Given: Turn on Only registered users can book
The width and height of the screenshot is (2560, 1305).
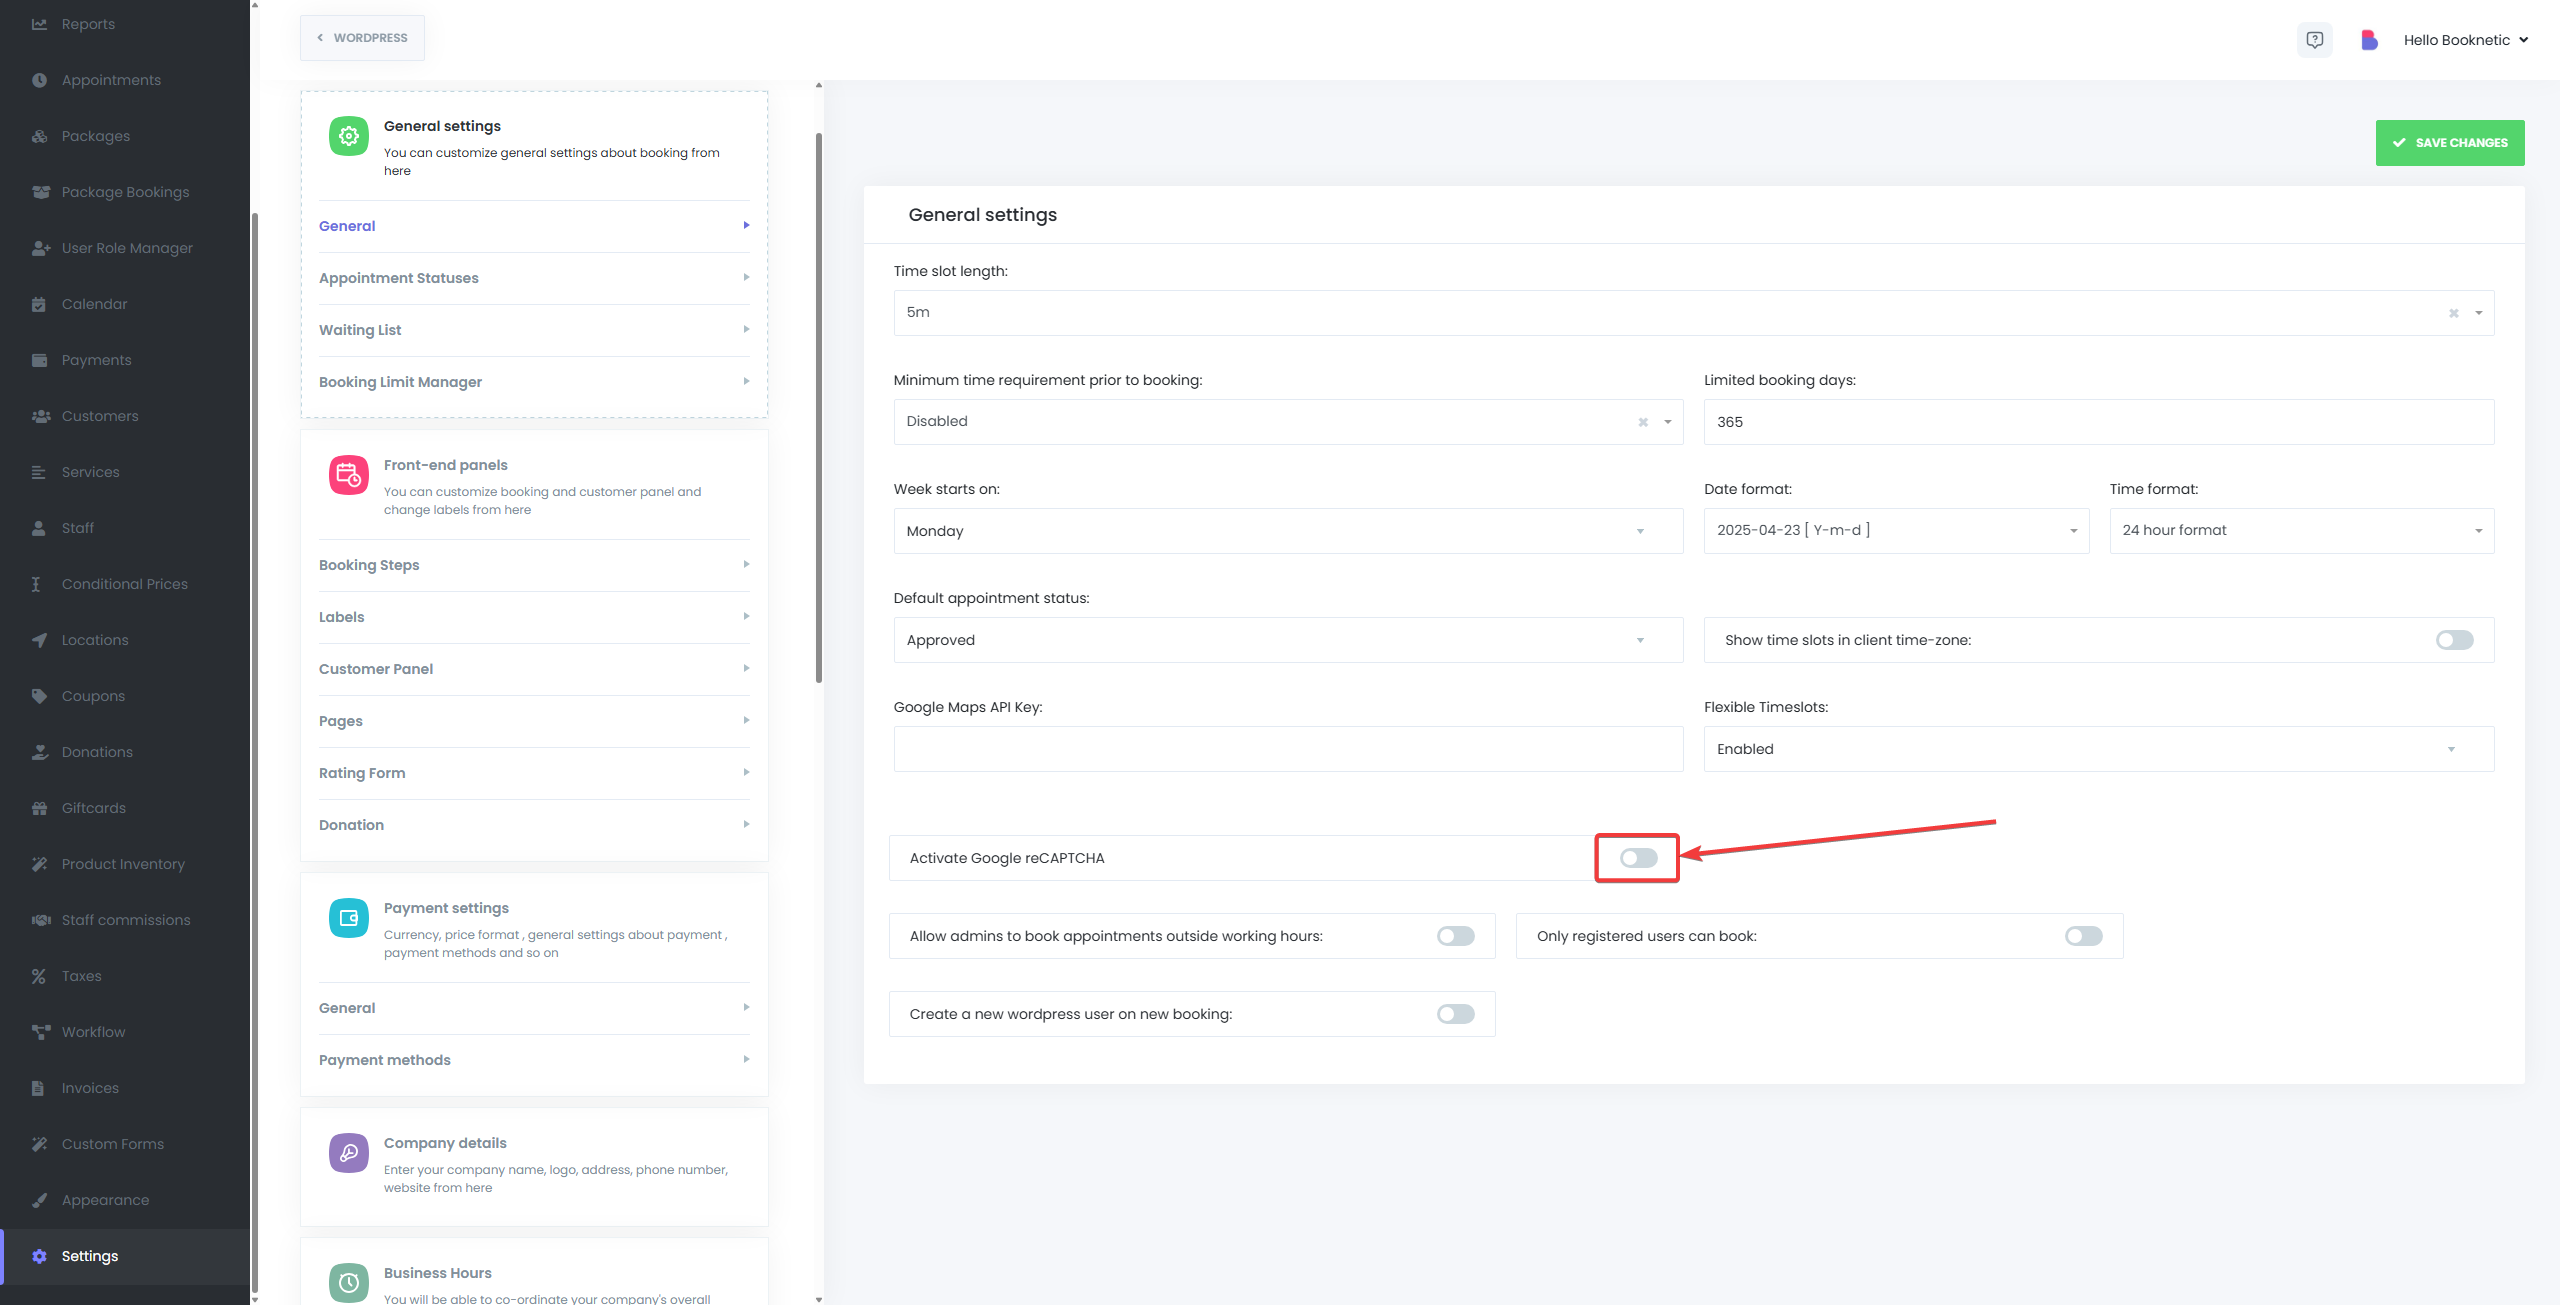Looking at the screenshot, I should coord(2083,936).
